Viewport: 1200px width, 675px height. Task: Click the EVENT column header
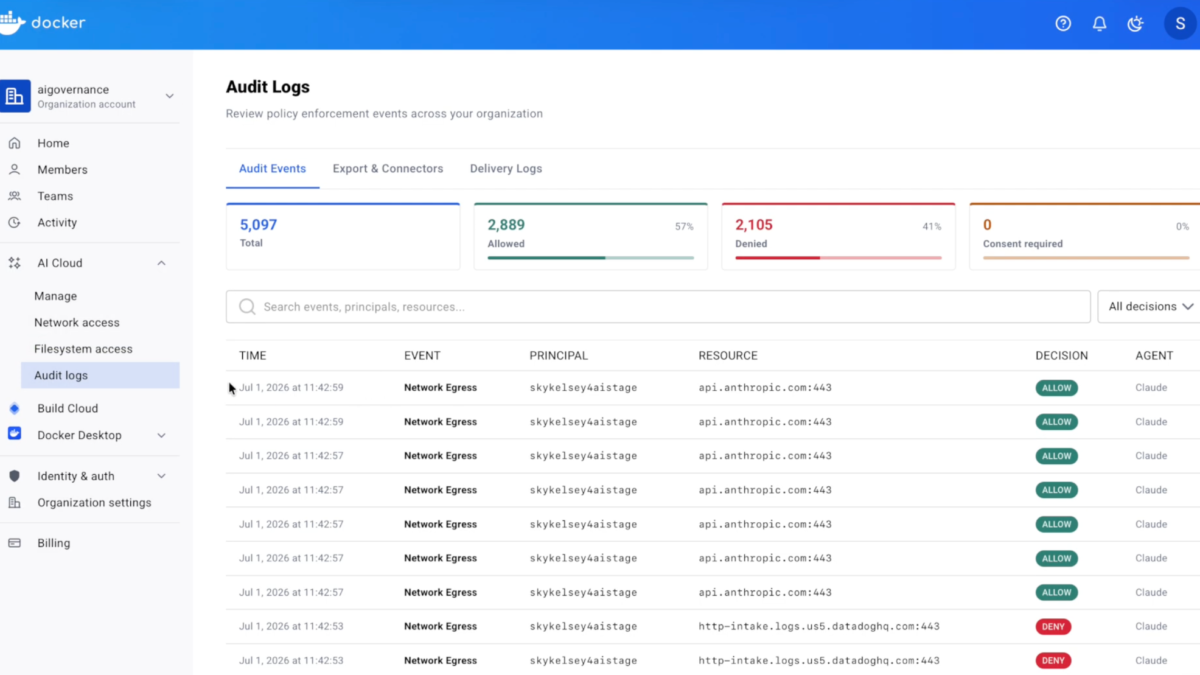422,355
